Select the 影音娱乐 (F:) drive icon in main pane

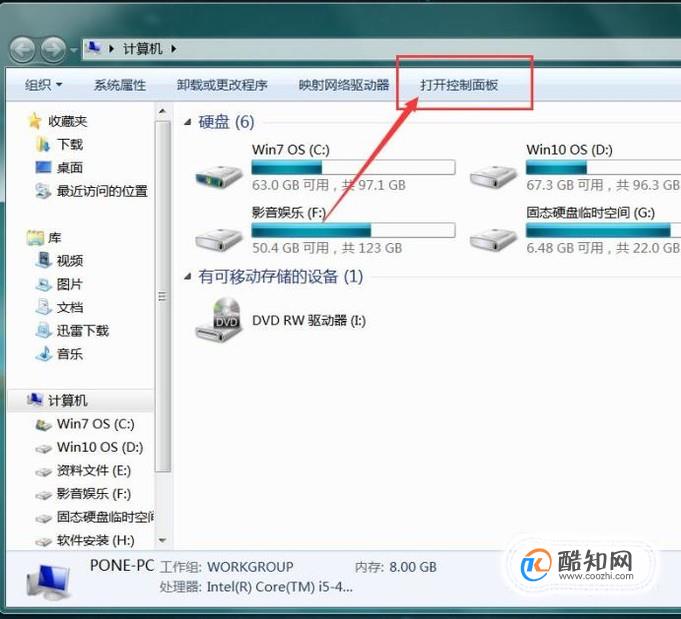tap(219, 239)
